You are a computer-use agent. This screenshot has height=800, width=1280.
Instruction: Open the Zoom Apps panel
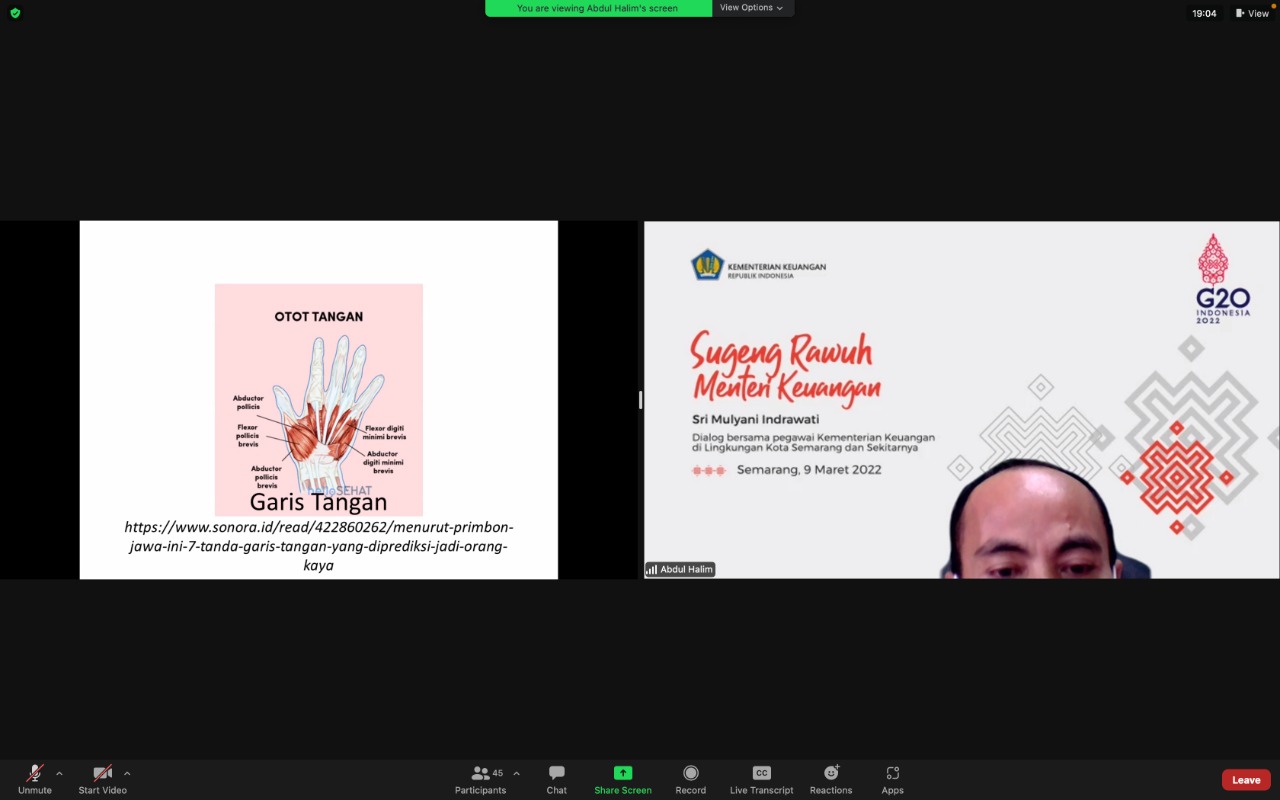tap(892, 779)
